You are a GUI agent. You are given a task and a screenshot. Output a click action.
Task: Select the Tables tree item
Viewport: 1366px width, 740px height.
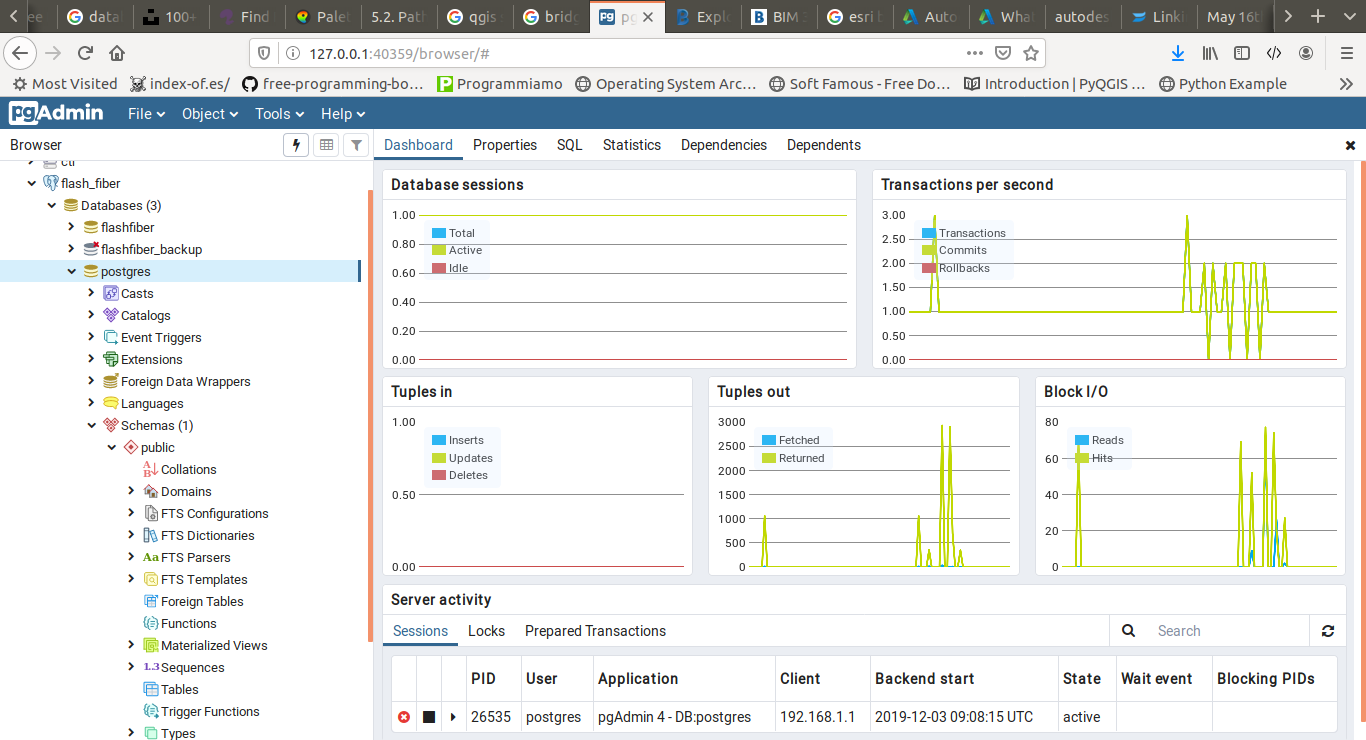tap(179, 689)
